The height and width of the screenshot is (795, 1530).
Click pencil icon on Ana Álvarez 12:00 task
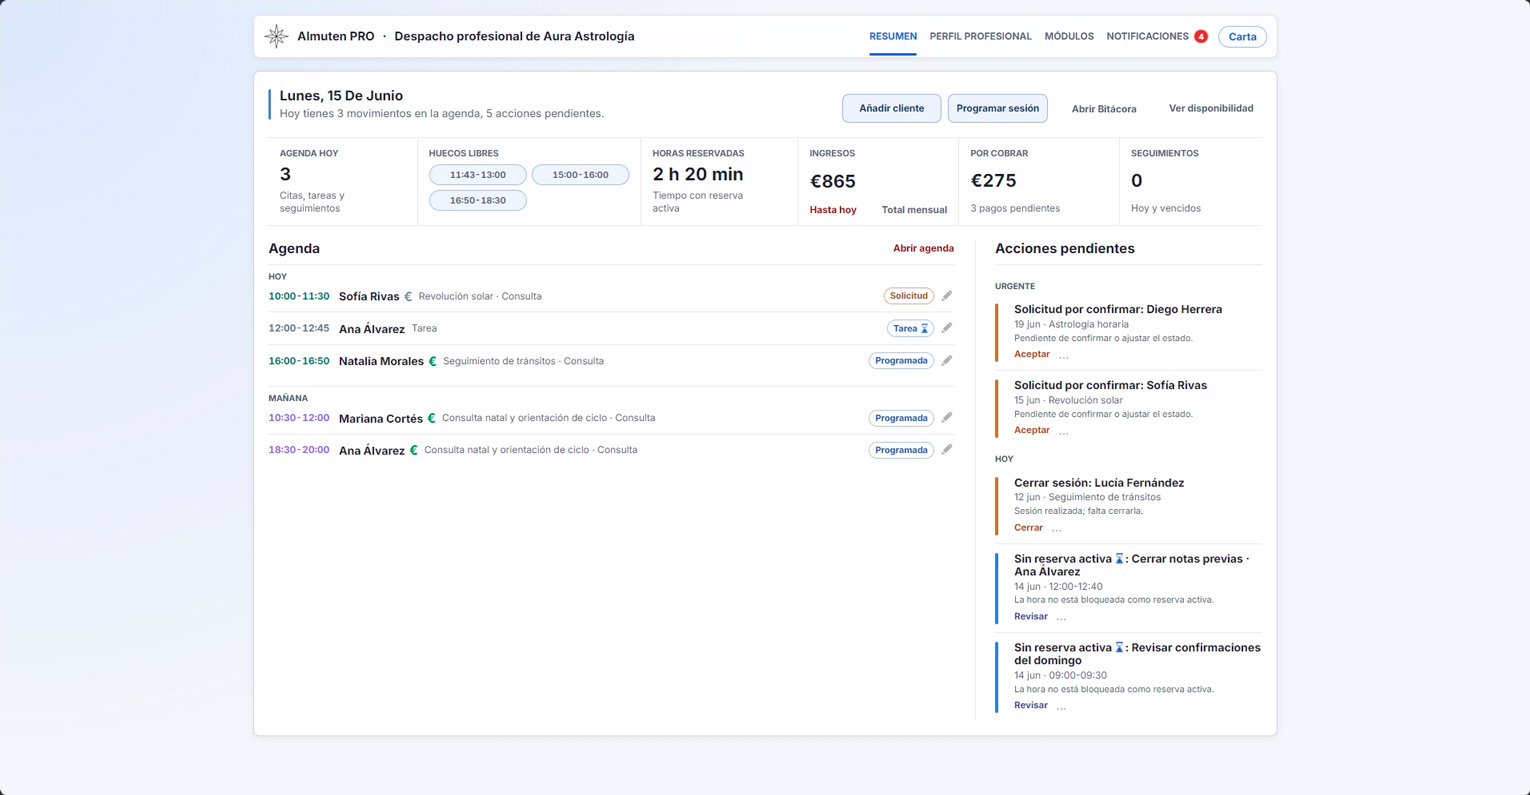point(947,328)
